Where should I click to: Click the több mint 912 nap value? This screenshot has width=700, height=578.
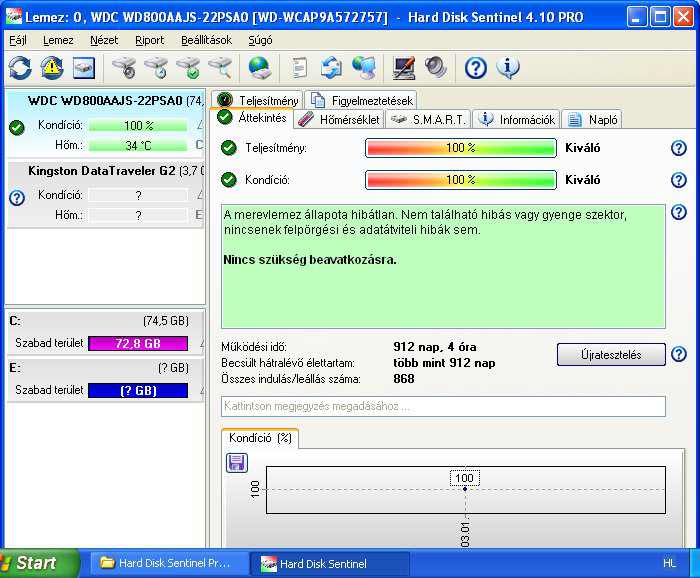click(444, 363)
